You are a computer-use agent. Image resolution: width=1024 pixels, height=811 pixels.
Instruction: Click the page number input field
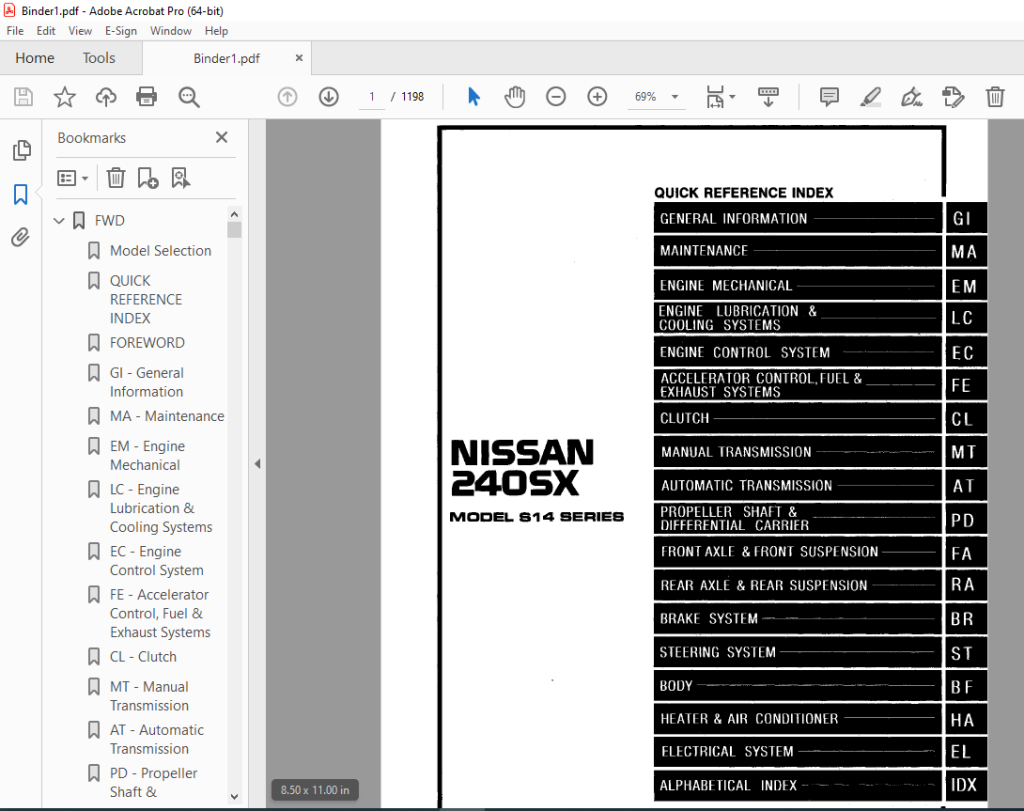point(372,97)
